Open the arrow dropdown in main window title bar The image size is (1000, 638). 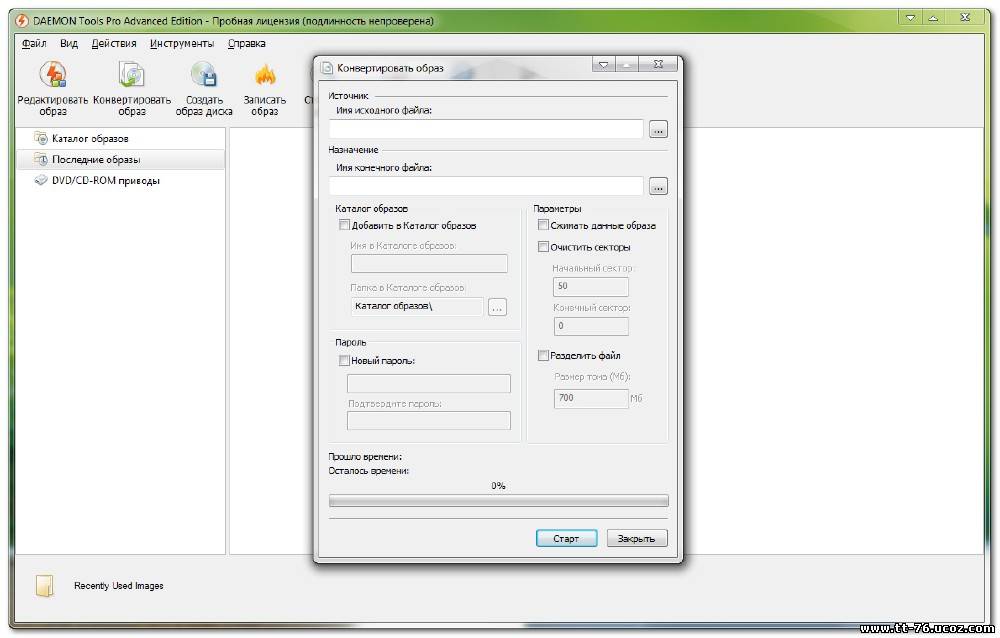[x=911, y=18]
